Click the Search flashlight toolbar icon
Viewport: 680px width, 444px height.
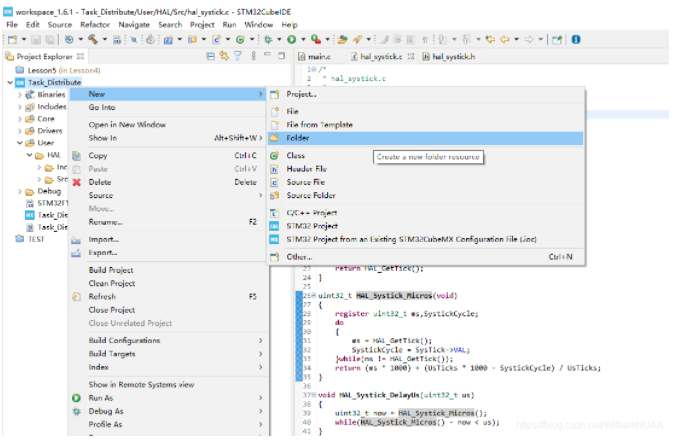357,39
